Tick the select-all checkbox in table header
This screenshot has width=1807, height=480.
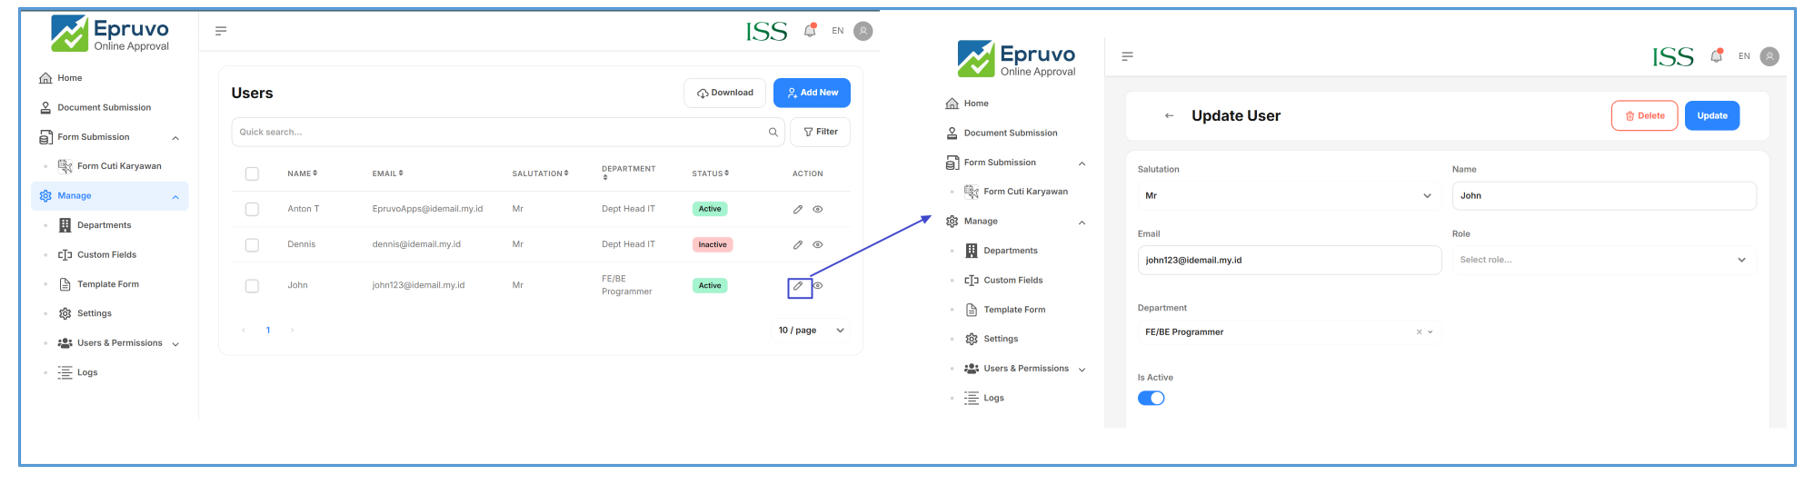click(x=252, y=174)
